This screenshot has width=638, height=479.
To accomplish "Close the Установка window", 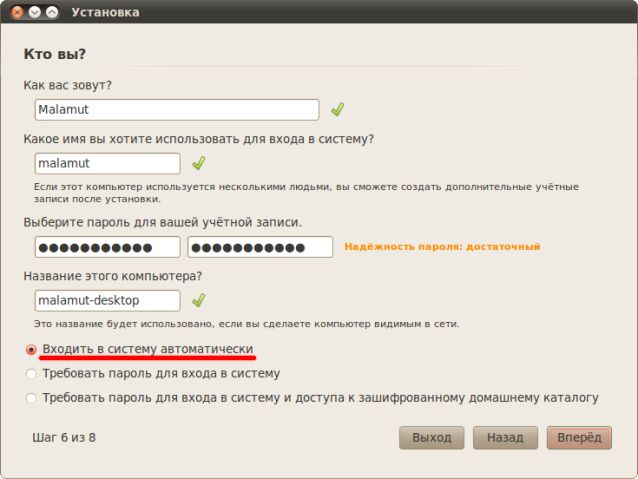I will [17, 12].
